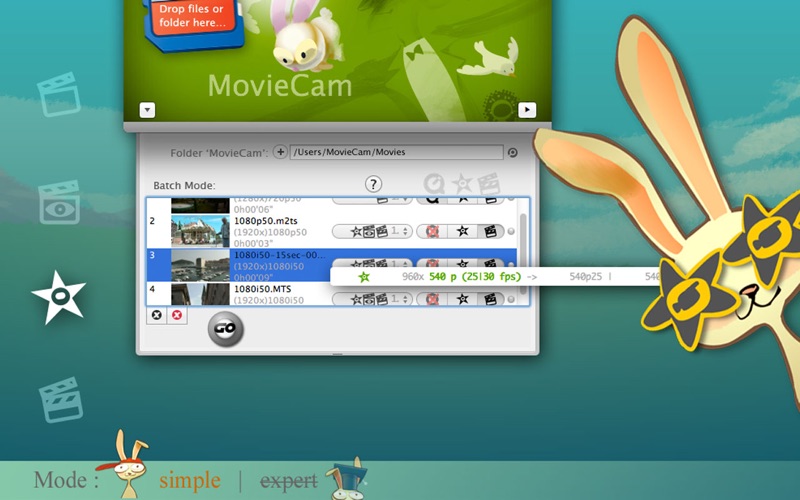Click the batch list vertical scrollbar
This screenshot has height=500, width=800.
tap(523, 252)
